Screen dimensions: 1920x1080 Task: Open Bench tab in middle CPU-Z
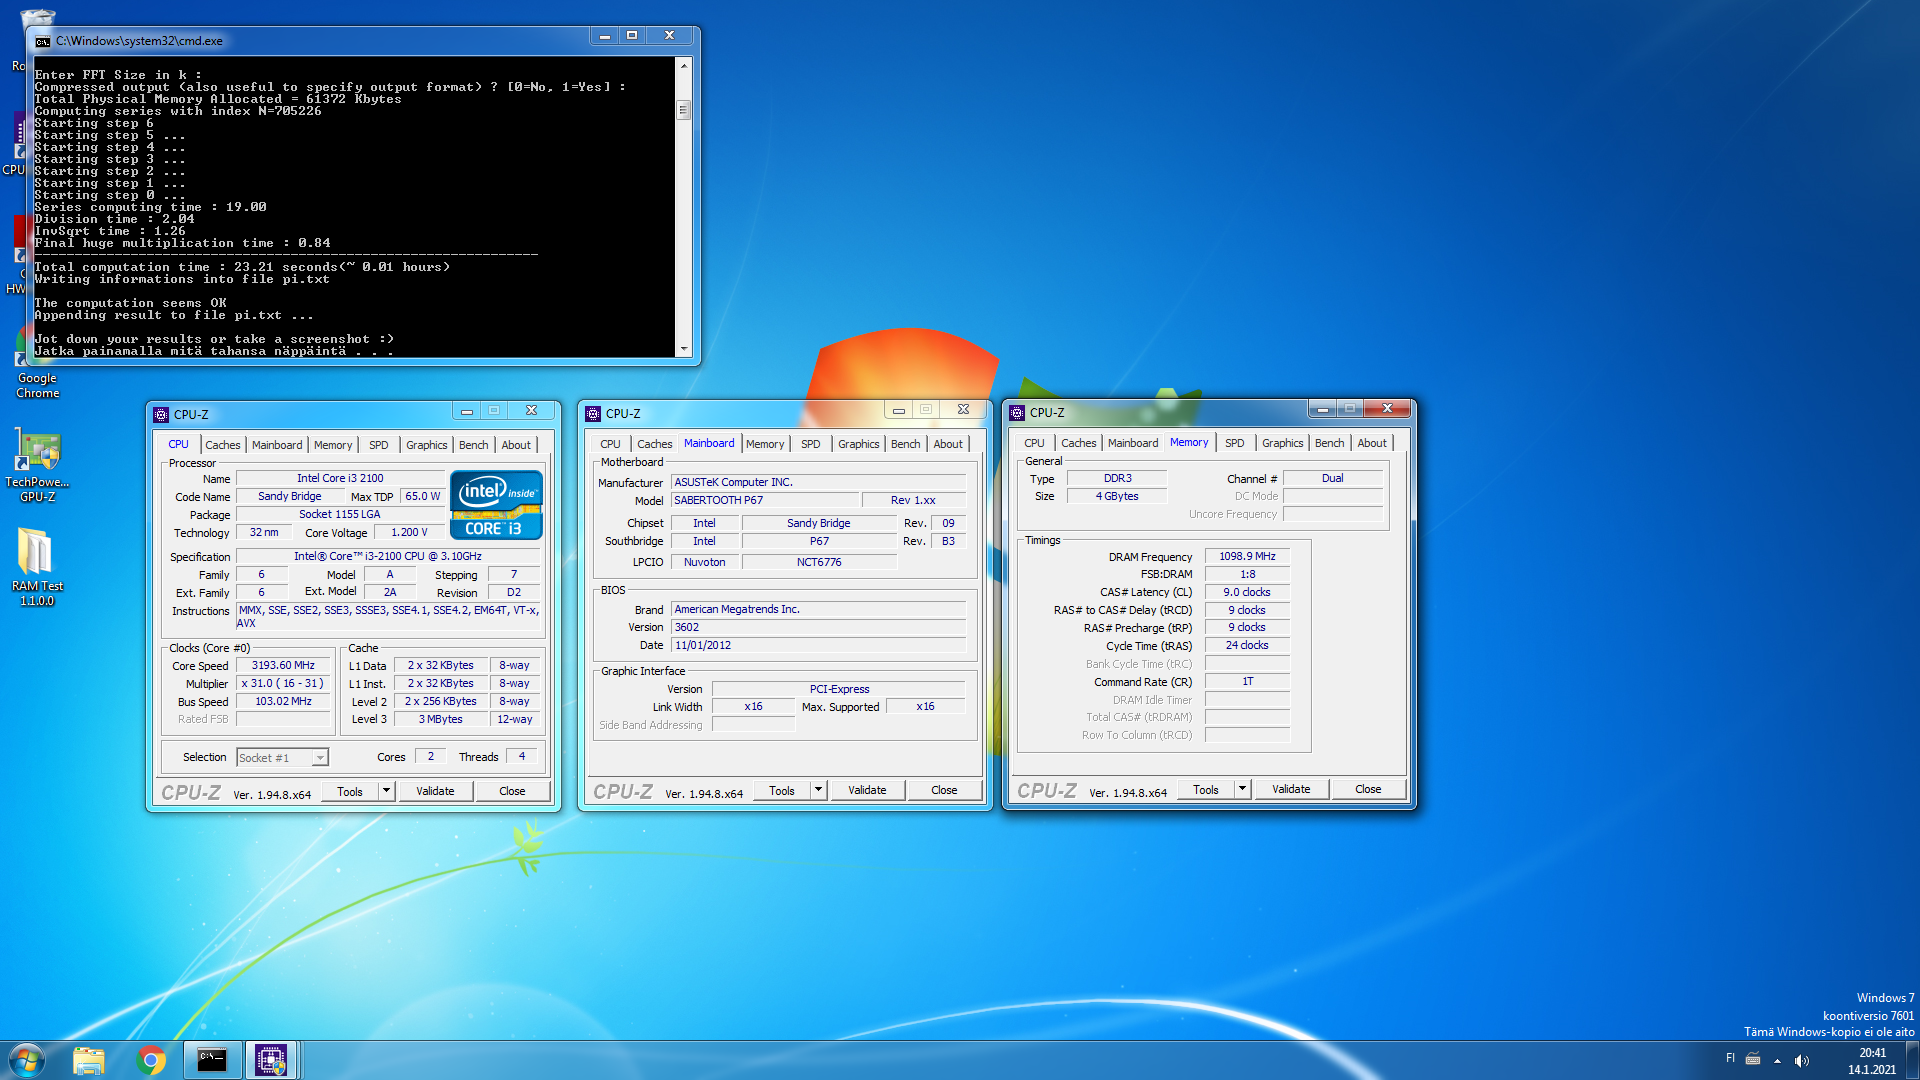[906, 444]
